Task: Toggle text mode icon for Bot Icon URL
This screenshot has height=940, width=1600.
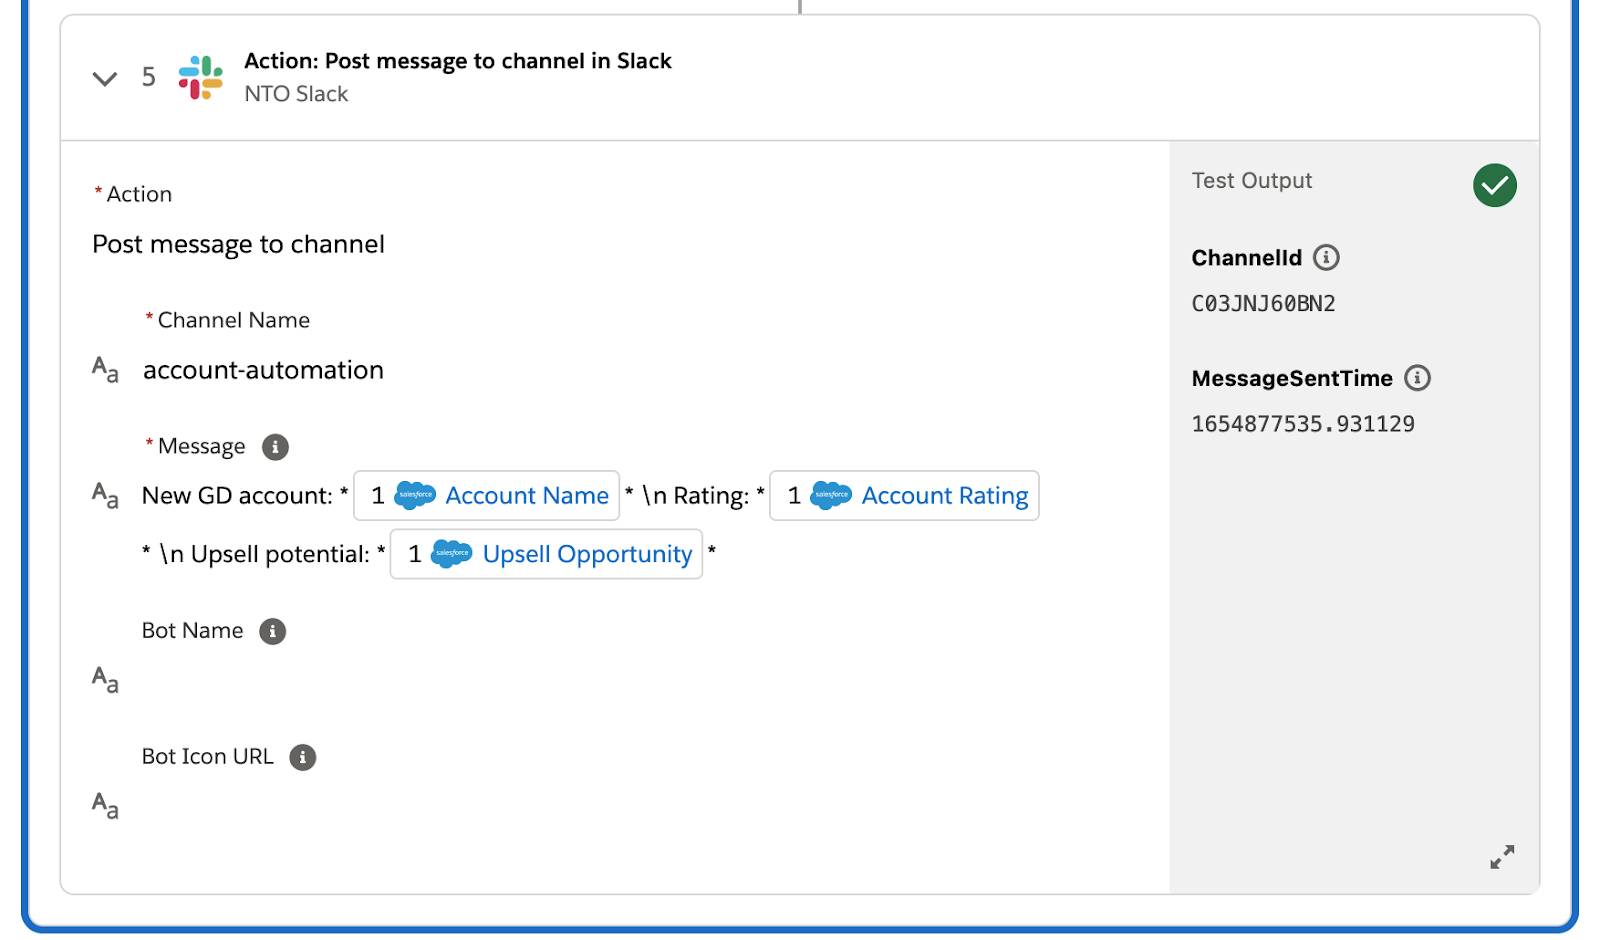Action: [x=105, y=805]
